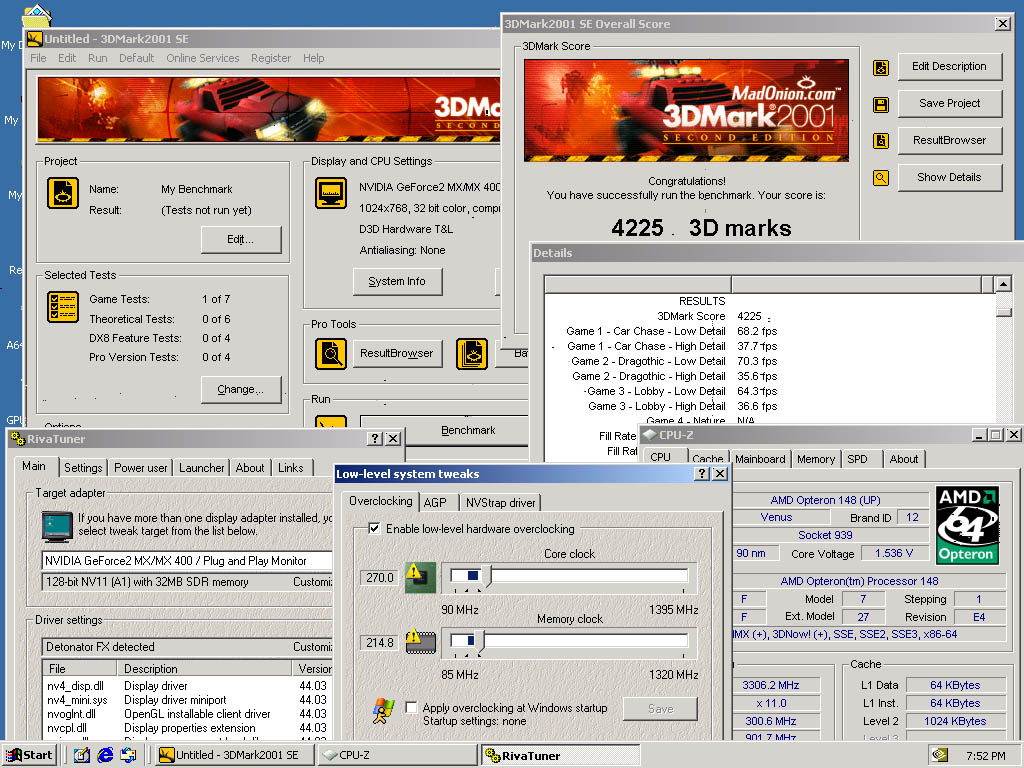Screen dimensions: 1024x768
Task: Click the NVIDIA system tray icon
Action: (x=940, y=755)
